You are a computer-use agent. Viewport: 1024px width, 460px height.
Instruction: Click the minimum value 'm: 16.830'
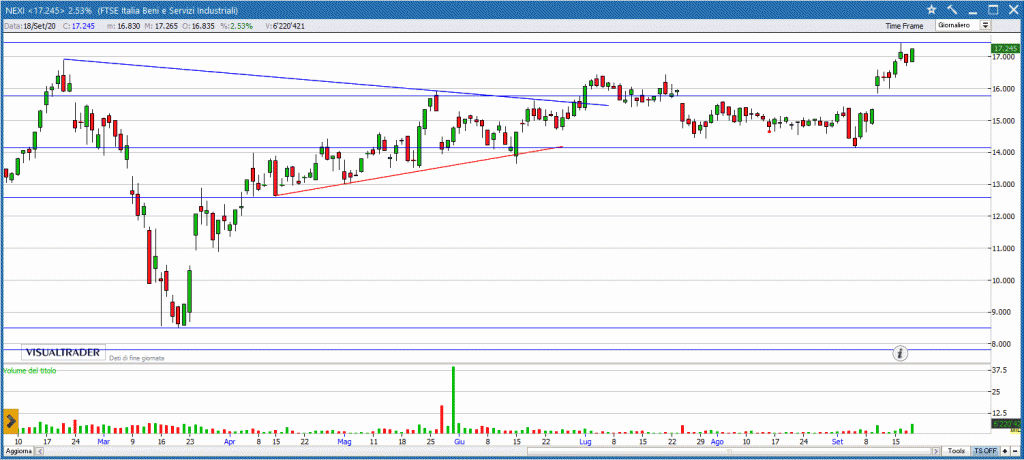[x=125, y=26]
